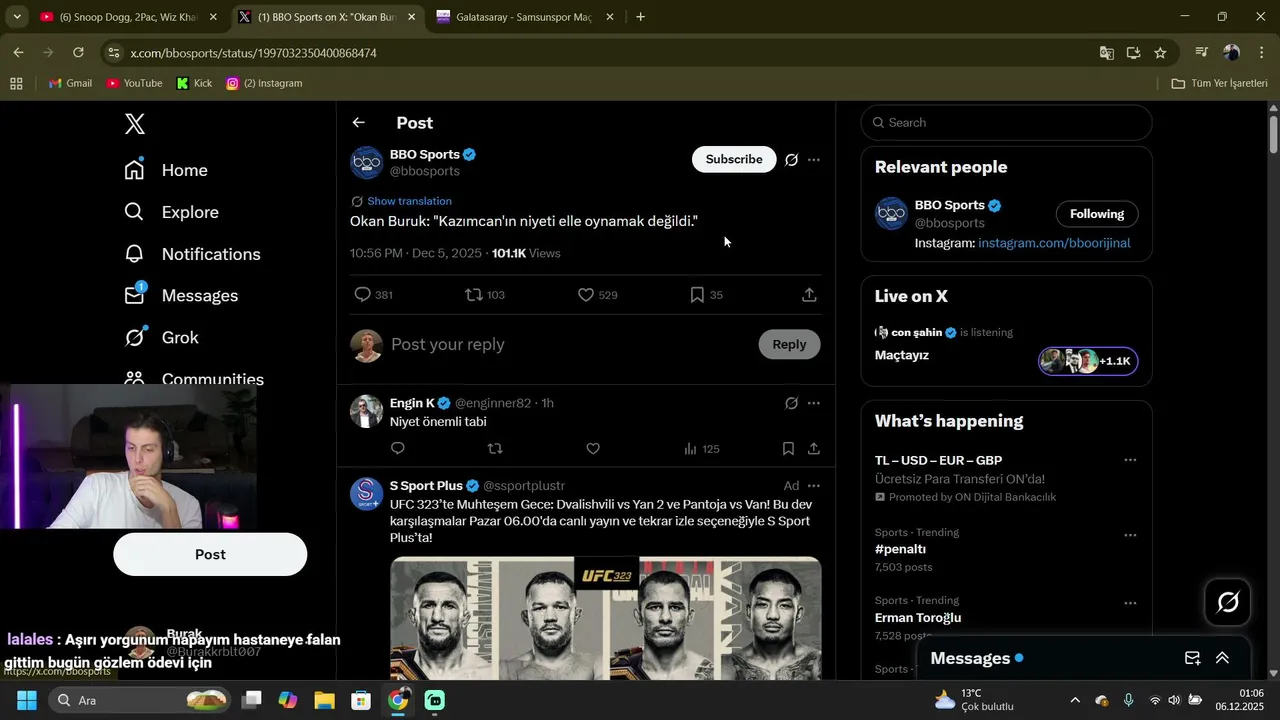1280x720 pixels.
Task: Open Notifications from the sidebar
Action: tap(192, 254)
